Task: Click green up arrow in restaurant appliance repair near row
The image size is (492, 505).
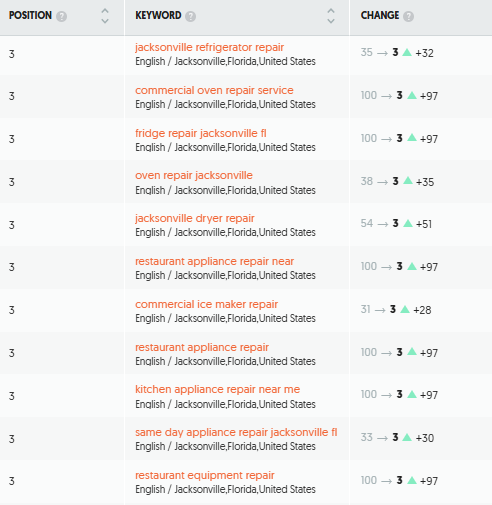Action: click(412, 266)
